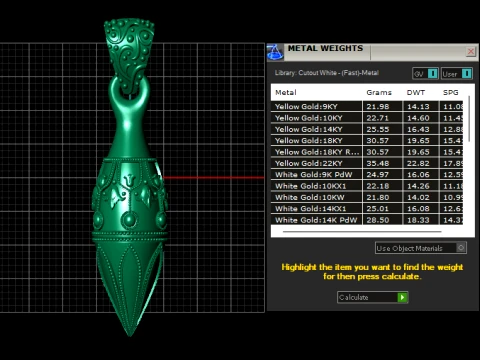480x360 pixels.
Task: Select the Yellow Gold:10KY row
Action: [x=367, y=118]
